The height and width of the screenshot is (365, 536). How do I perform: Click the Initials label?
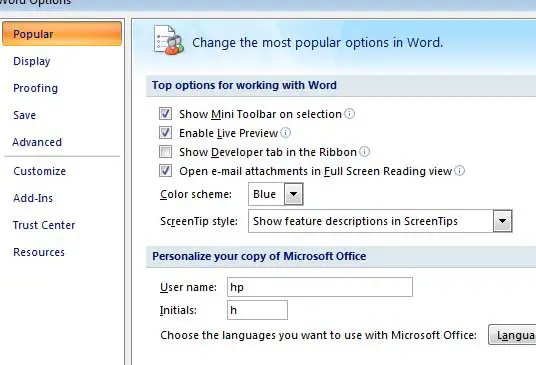[178, 310]
